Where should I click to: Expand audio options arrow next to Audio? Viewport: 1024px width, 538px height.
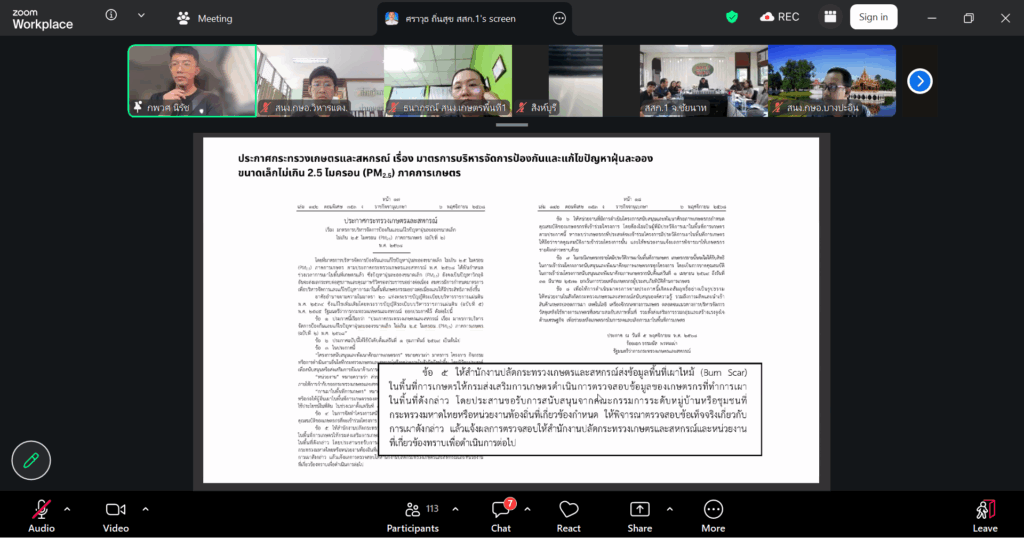pos(67,509)
